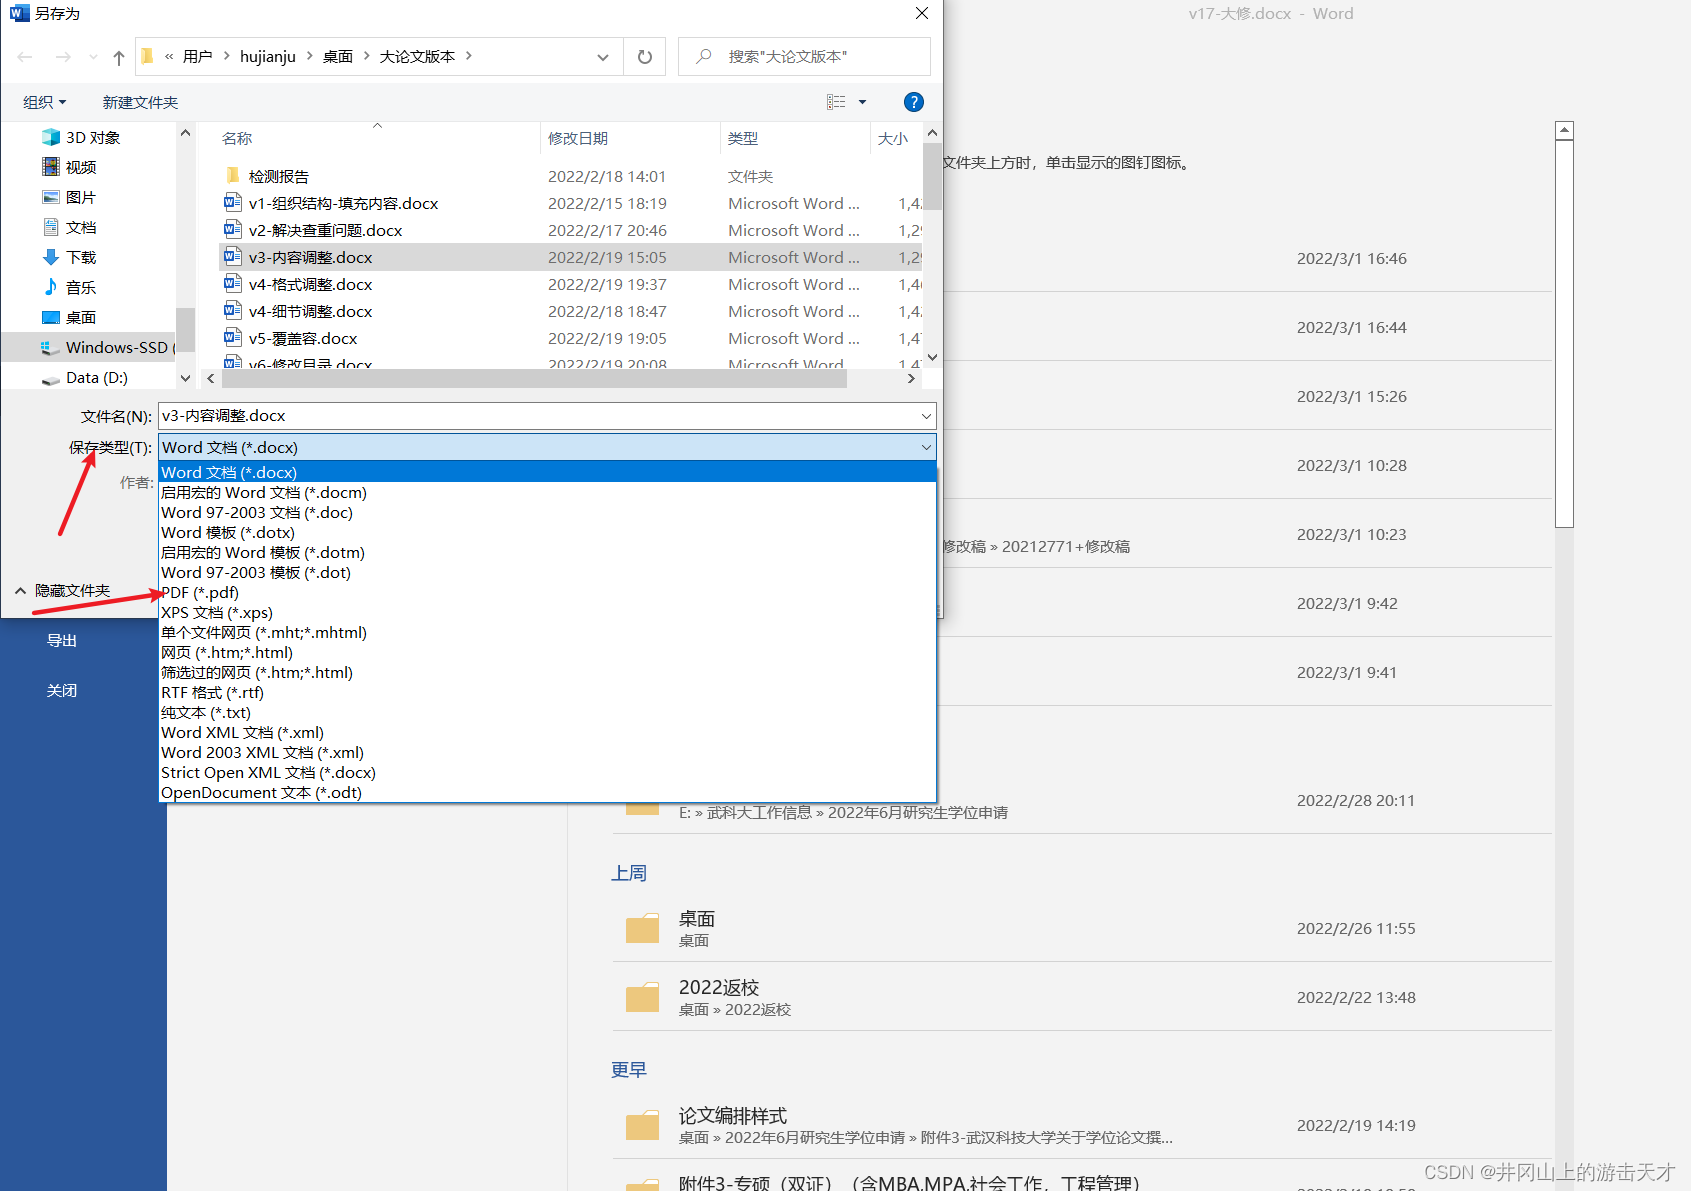This screenshot has width=1691, height=1191.
Task: Choose Word 97-2003 文档 (*.doc) option
Action: [548, 512]
